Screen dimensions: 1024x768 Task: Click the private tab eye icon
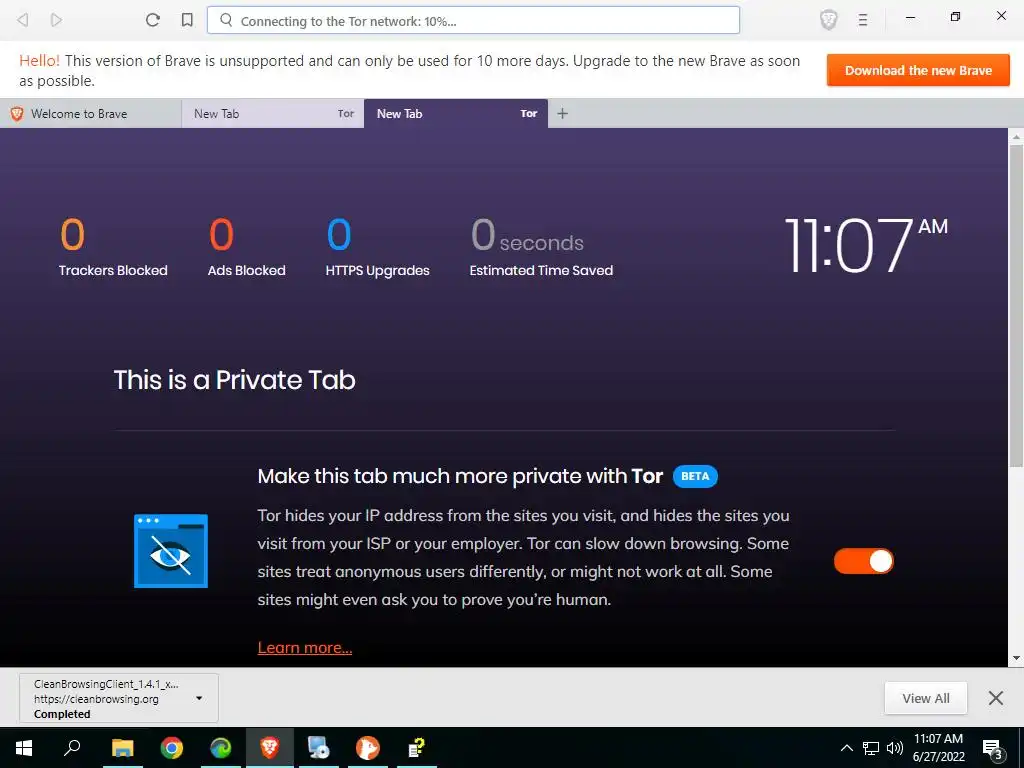(x=171, y=551)
